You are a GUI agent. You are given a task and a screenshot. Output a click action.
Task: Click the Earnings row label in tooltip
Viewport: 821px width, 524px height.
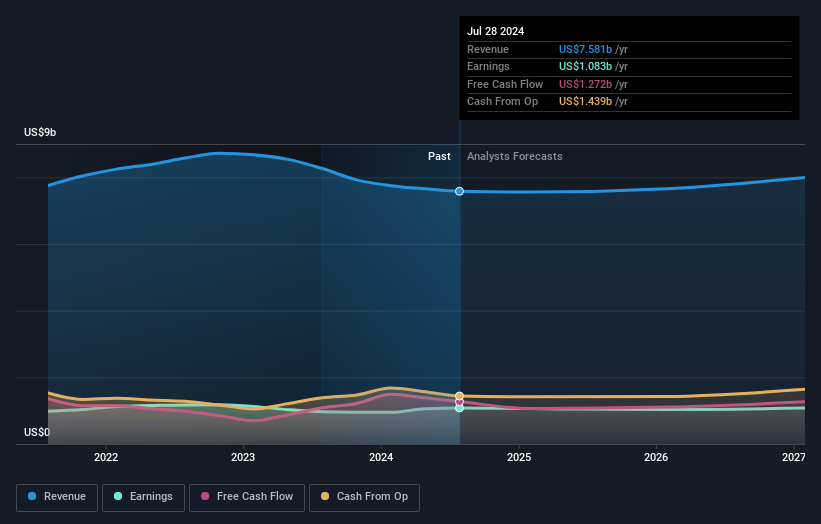pos(488,66)
